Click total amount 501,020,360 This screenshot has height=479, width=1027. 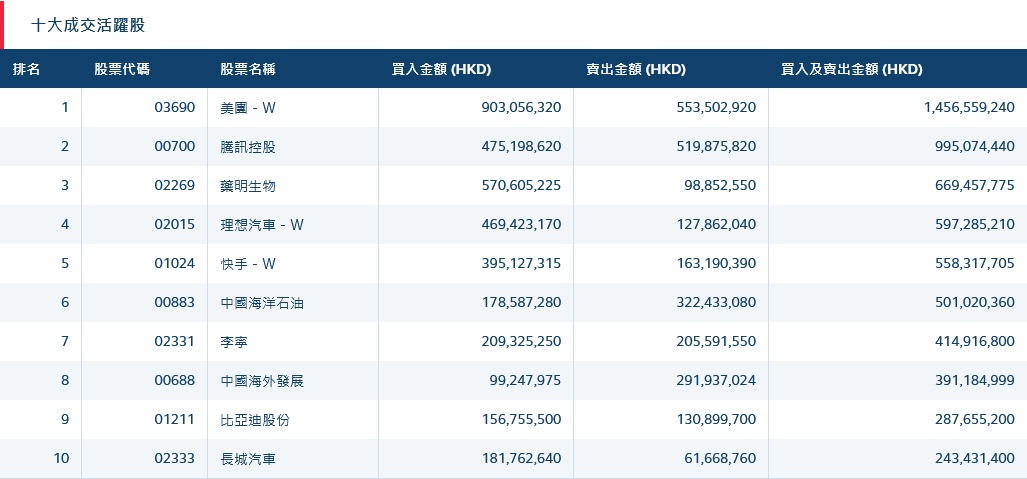(975, 303)
